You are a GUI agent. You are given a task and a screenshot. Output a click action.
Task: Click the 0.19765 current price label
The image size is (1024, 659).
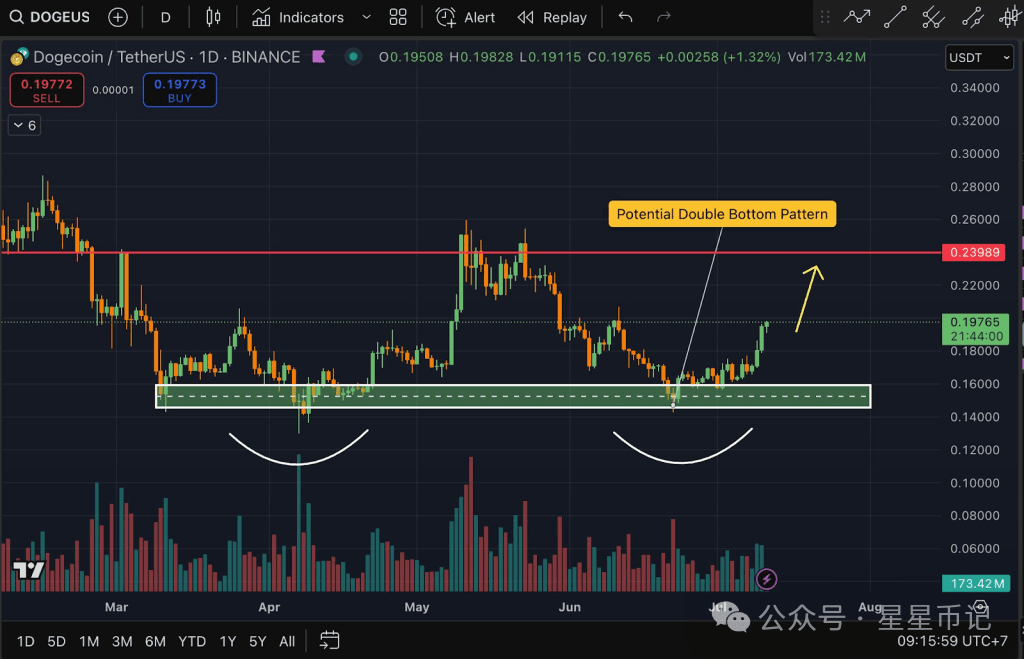pyautogui.click(x=975, y=329)
